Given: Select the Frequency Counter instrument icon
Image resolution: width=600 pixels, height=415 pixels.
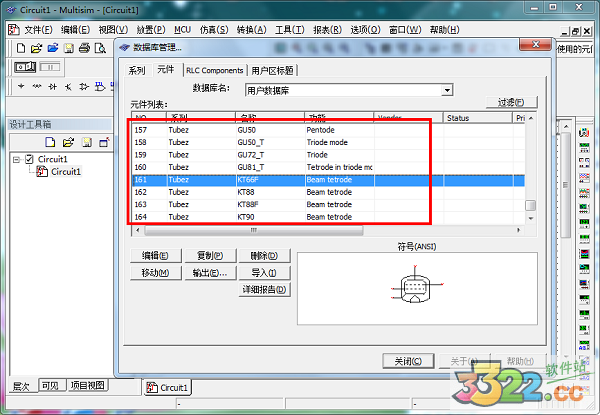Looking at the screenshot, I should coord(584,223).
